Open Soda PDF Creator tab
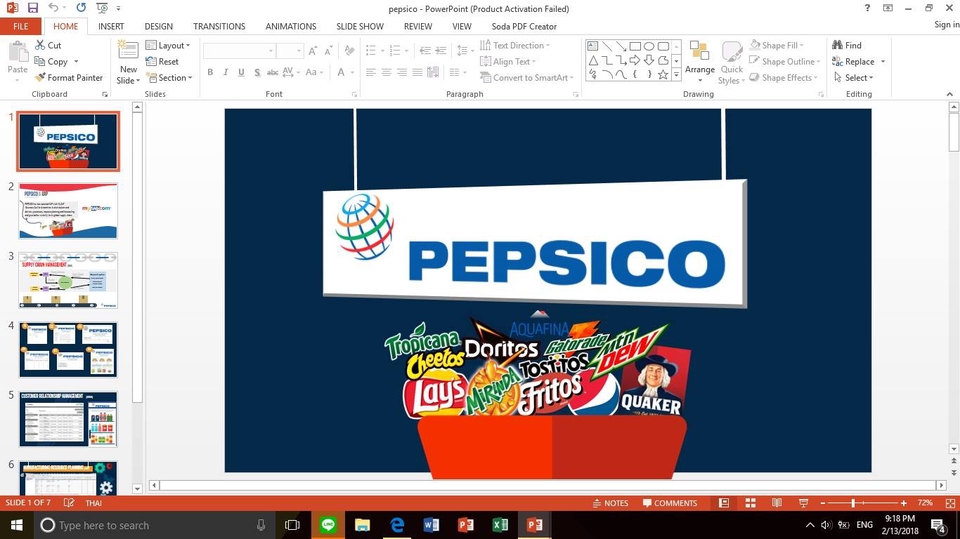This screenshot has height=539, width=960. tap(524, 26)
